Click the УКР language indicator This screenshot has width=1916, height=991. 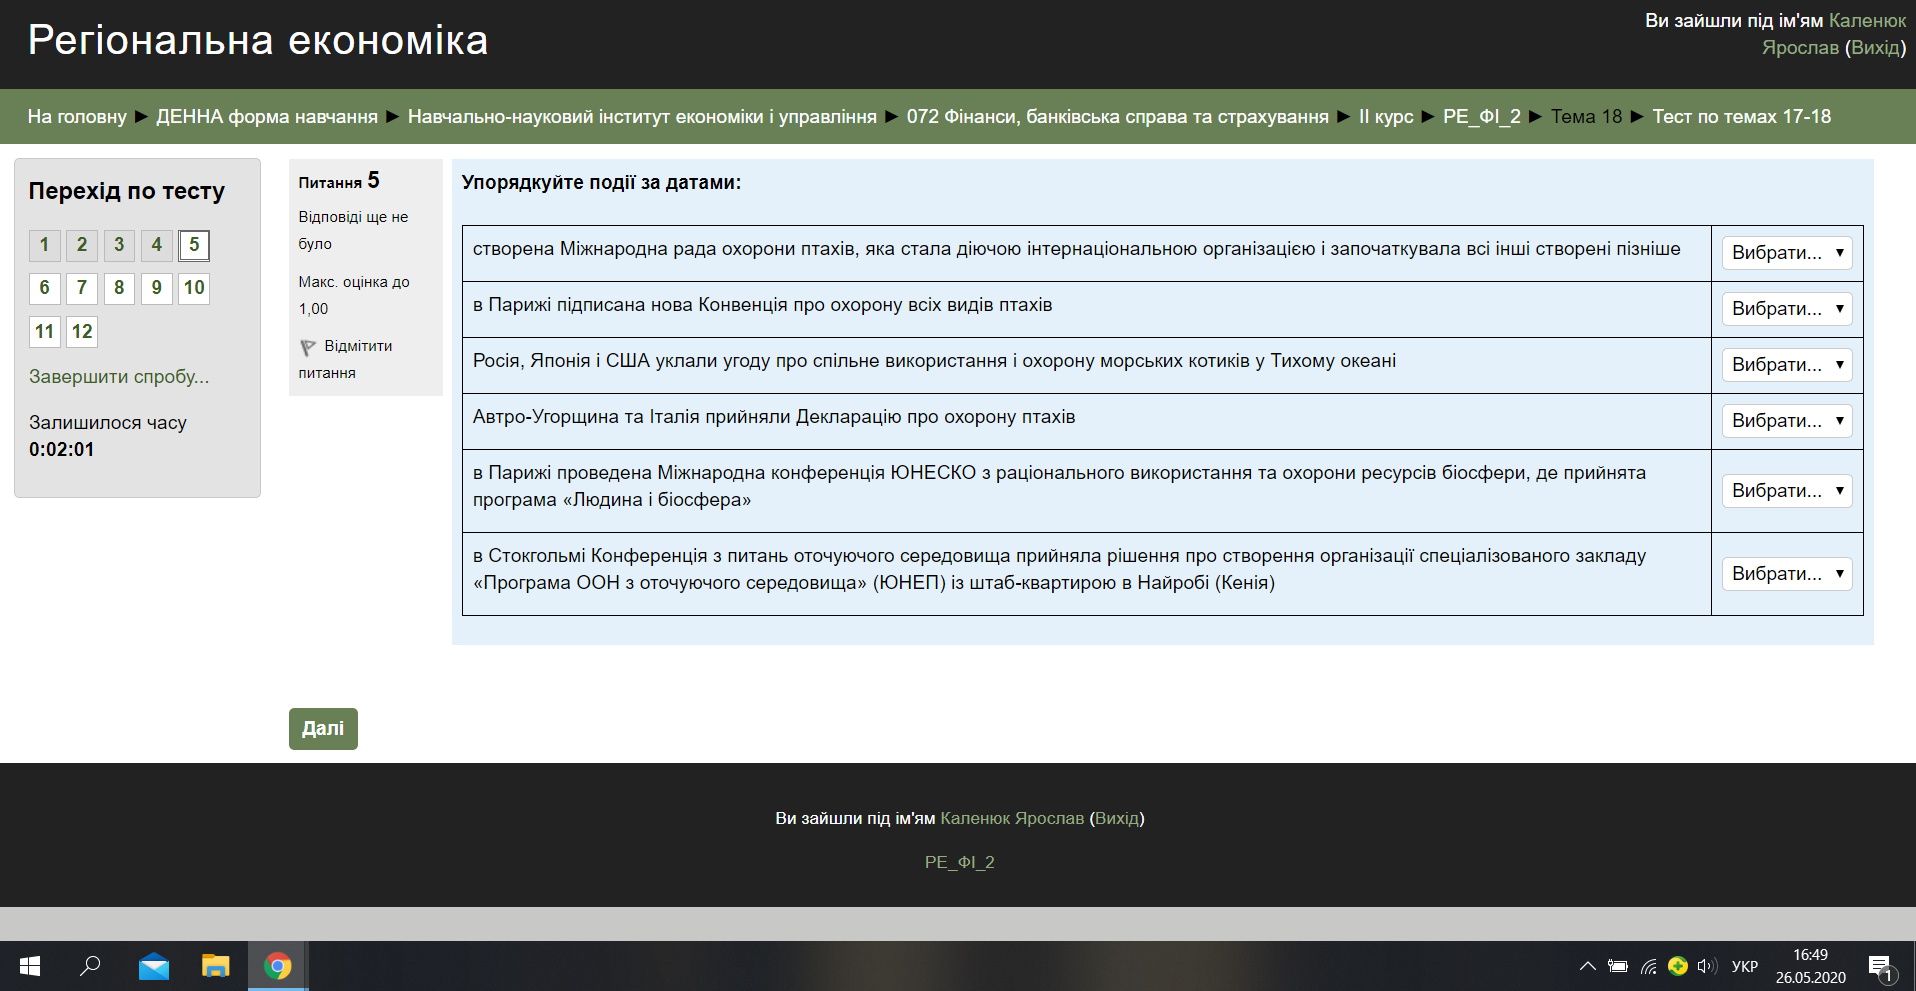(1745, 965)
